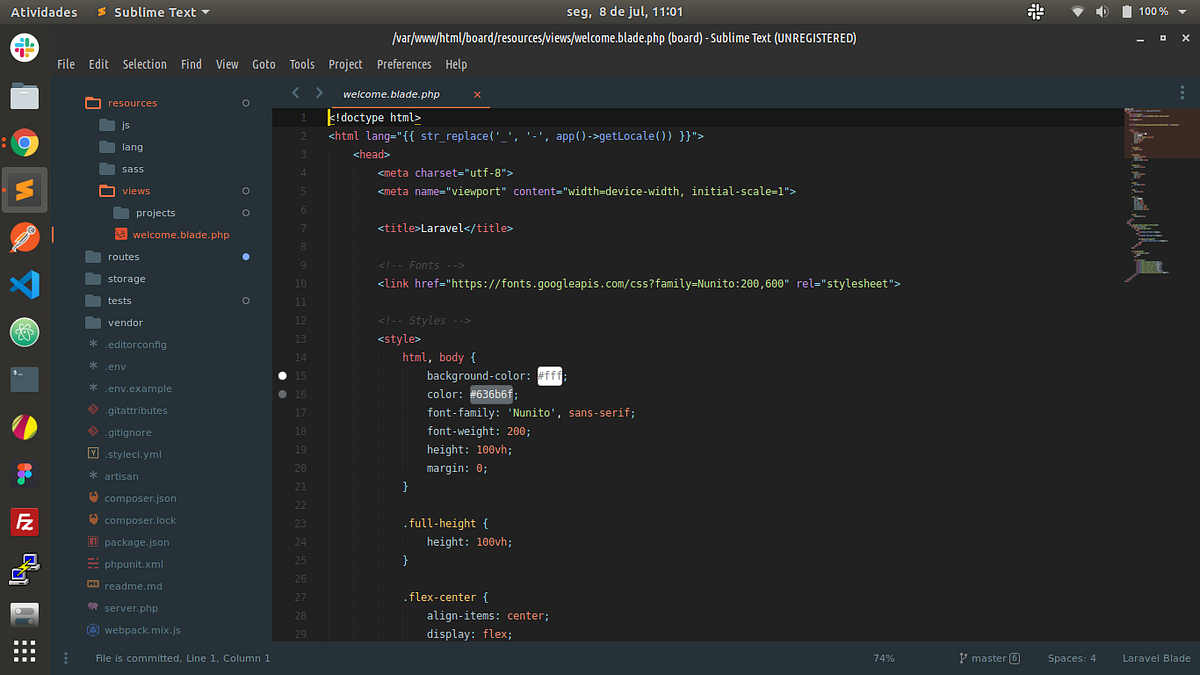
Task: Click the git branch icon in the status bar
Action: [962, 658]
